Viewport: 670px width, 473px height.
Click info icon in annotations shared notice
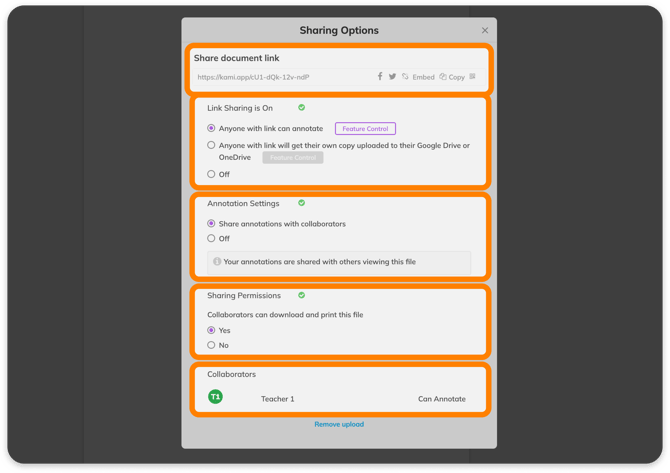[x=217, y=261]
